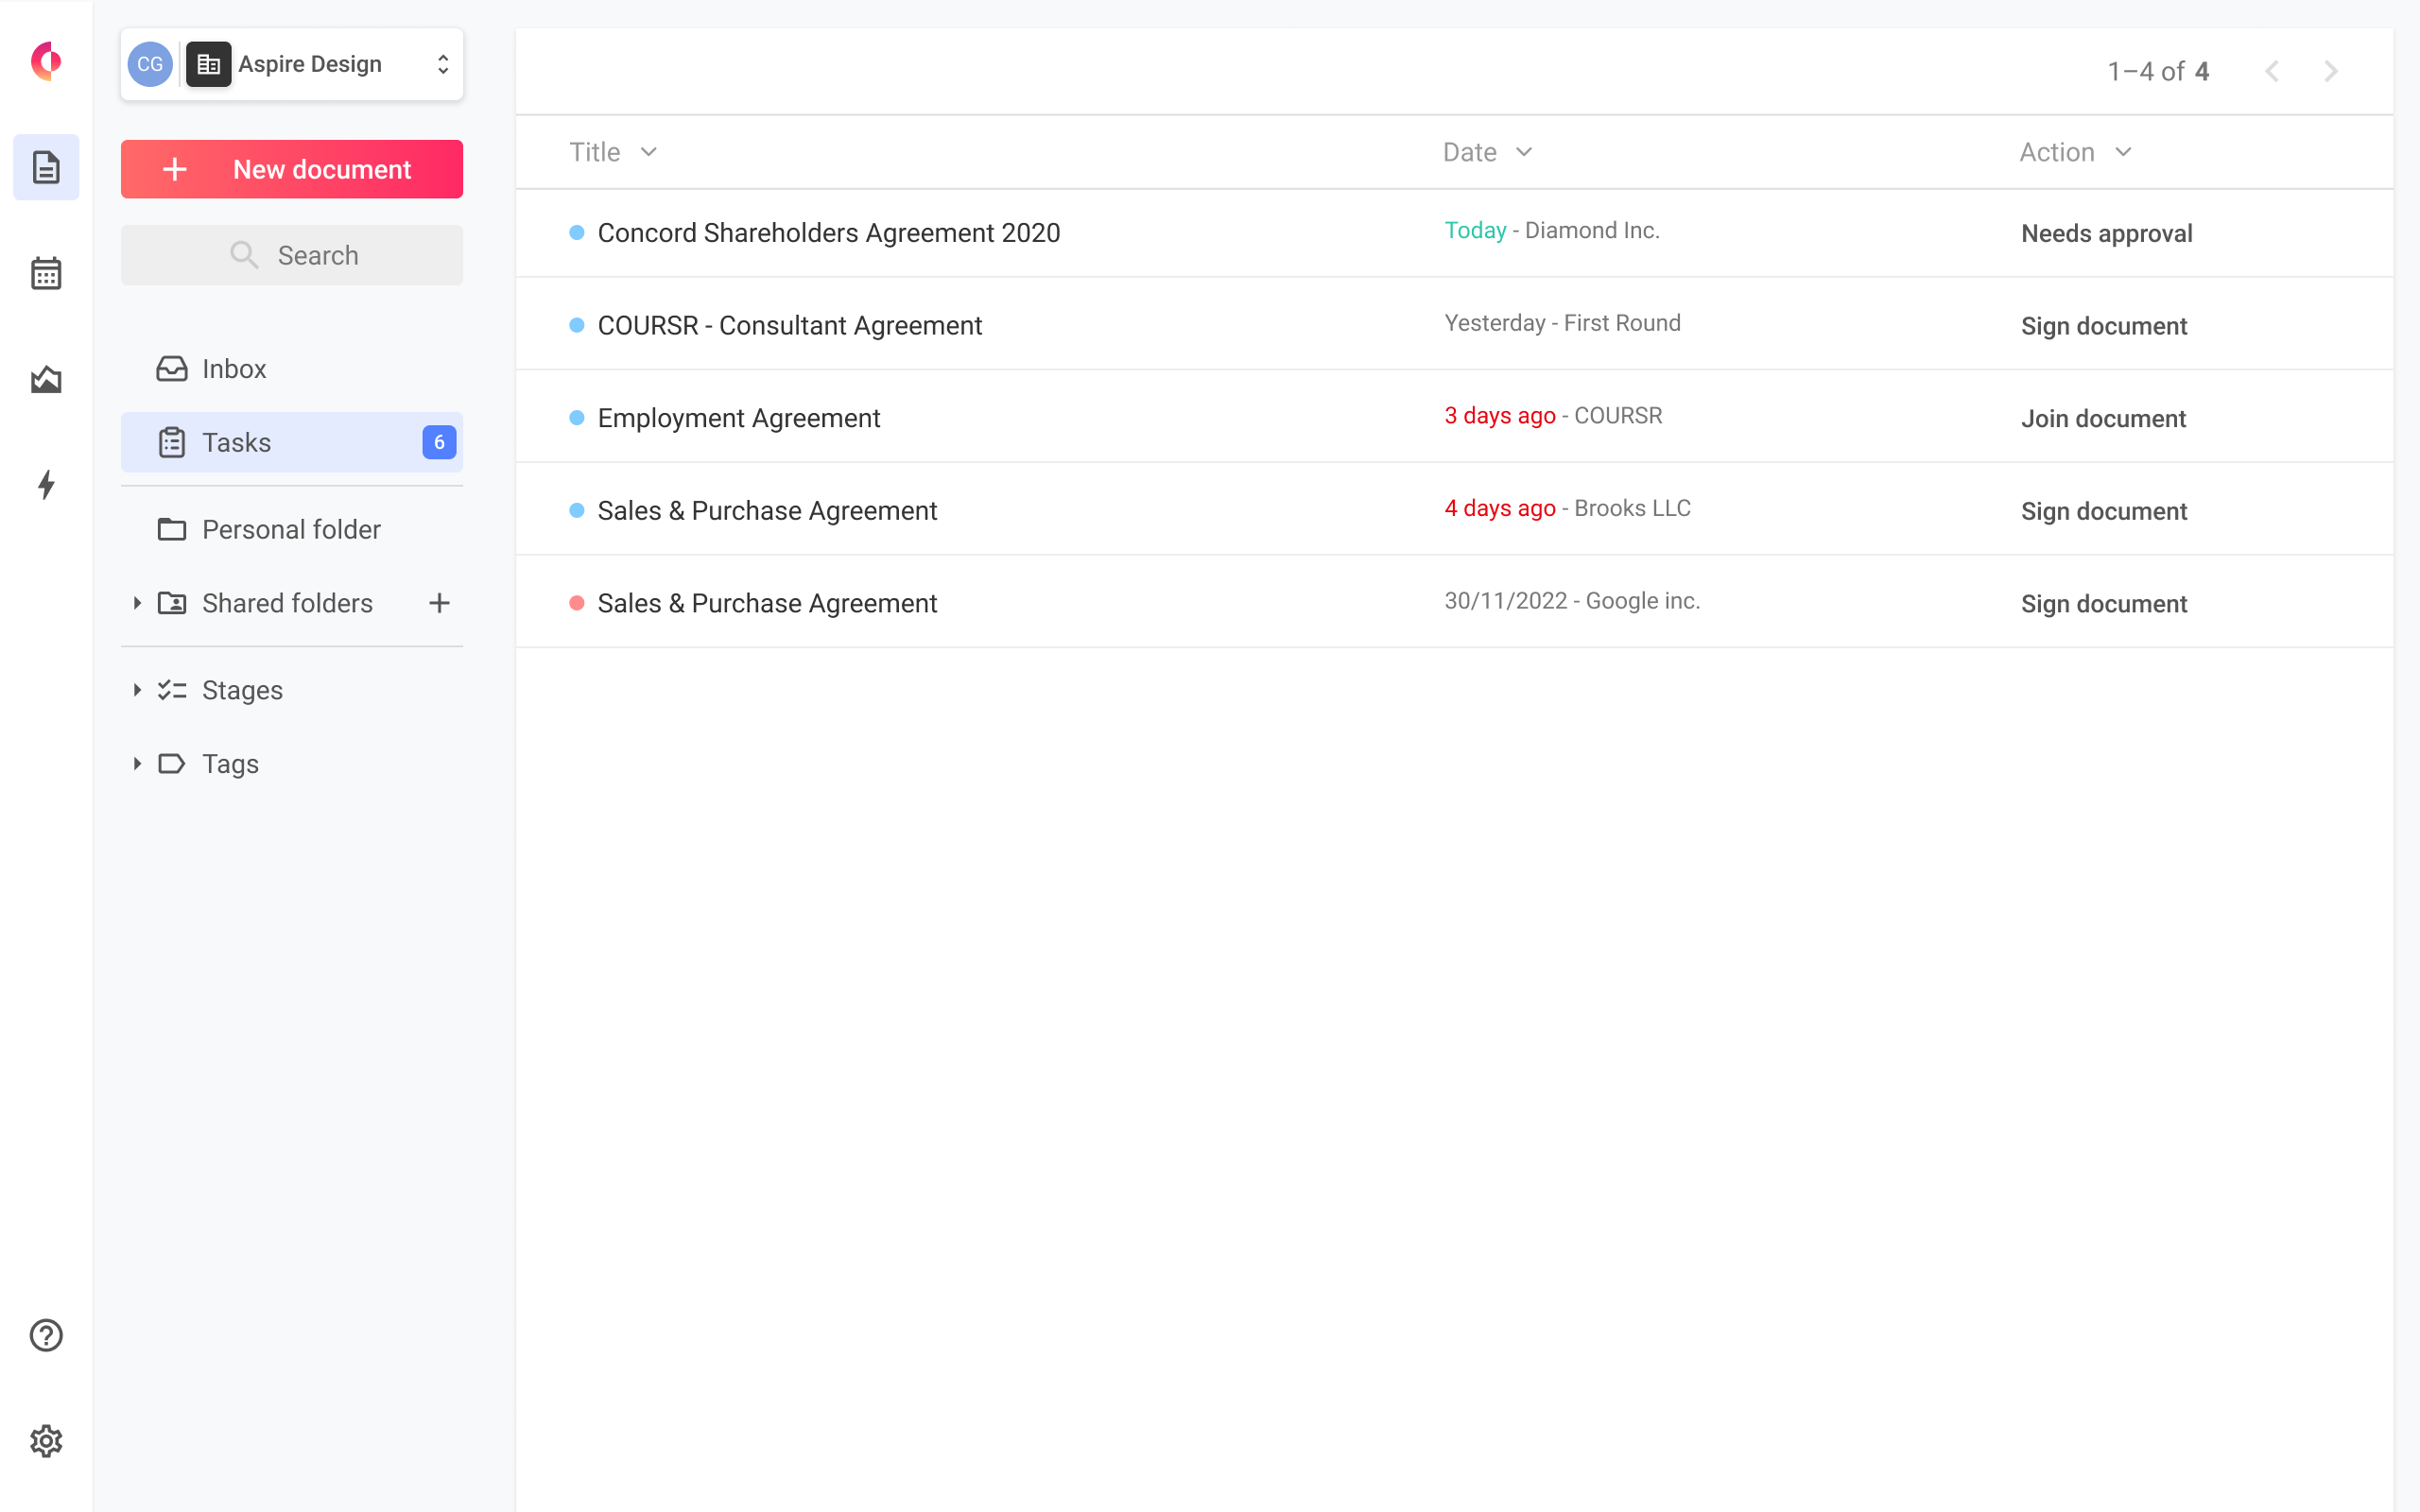Expand the Shared folders tree

pos(137,603)
